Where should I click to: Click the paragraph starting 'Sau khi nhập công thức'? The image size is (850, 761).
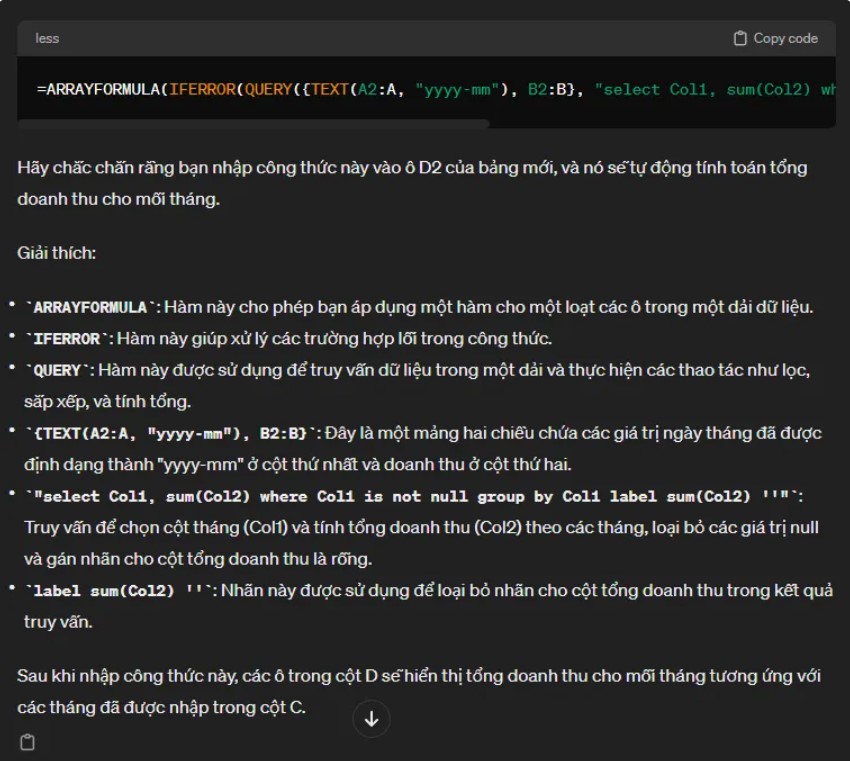pos(418,692)
